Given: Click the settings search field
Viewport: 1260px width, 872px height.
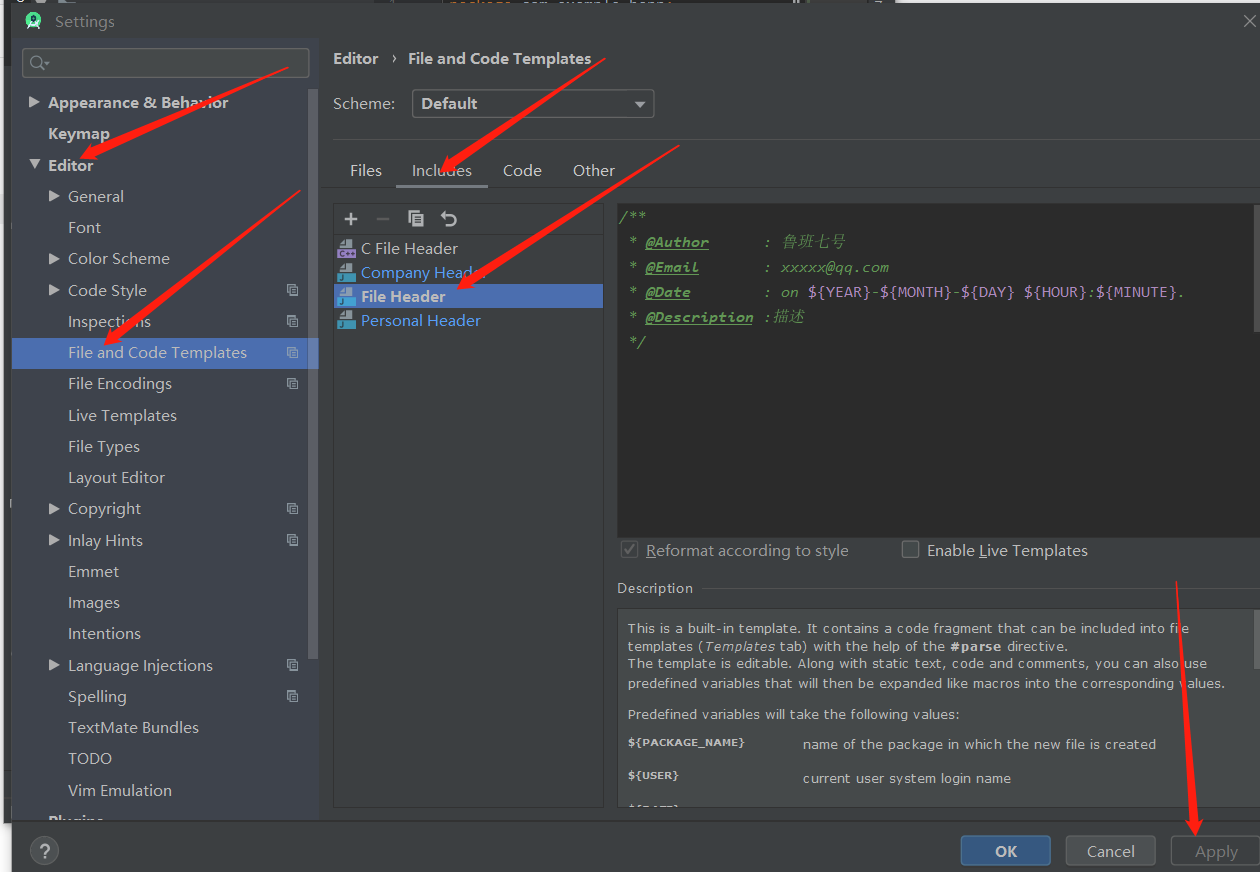Looking at the screenshot, I should tap(165, 62).
